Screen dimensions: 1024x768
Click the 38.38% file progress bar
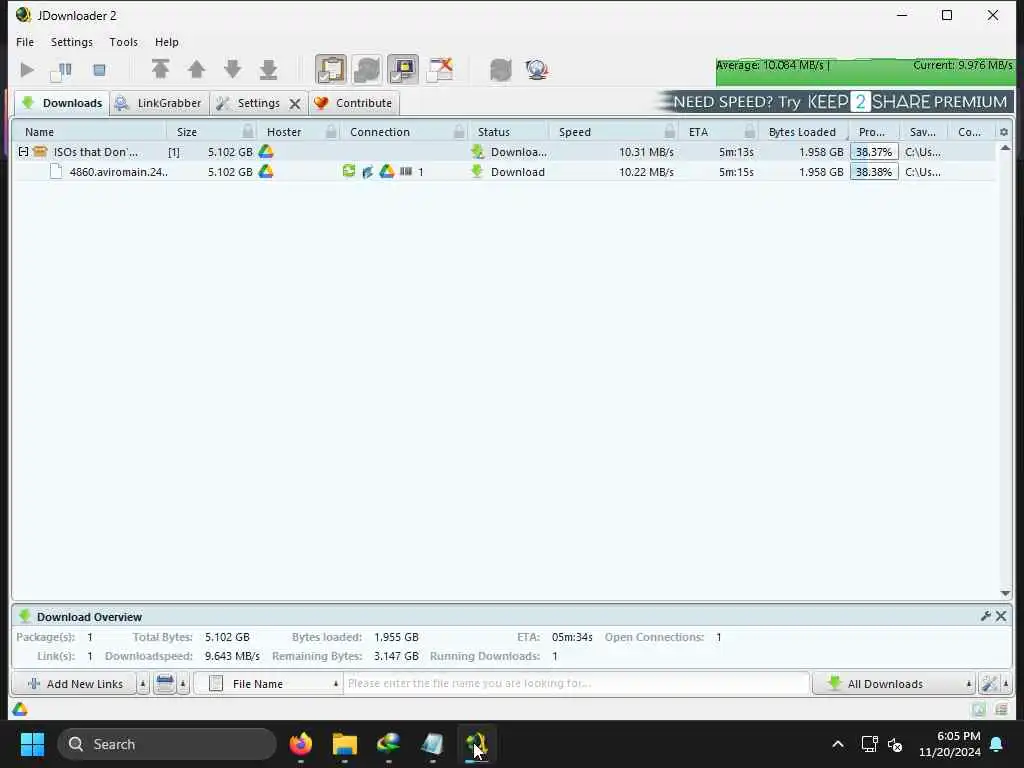click(x=874, y=172)
